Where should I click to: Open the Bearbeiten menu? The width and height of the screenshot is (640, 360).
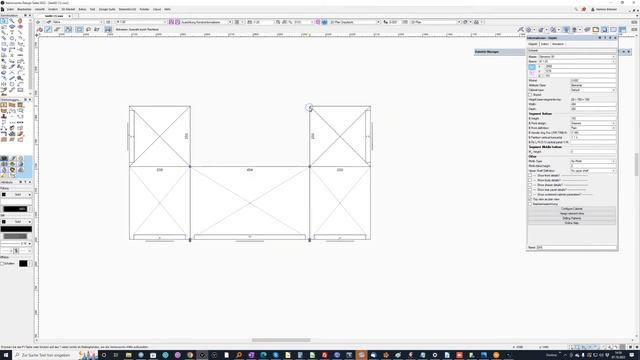[x=24, y=9]
